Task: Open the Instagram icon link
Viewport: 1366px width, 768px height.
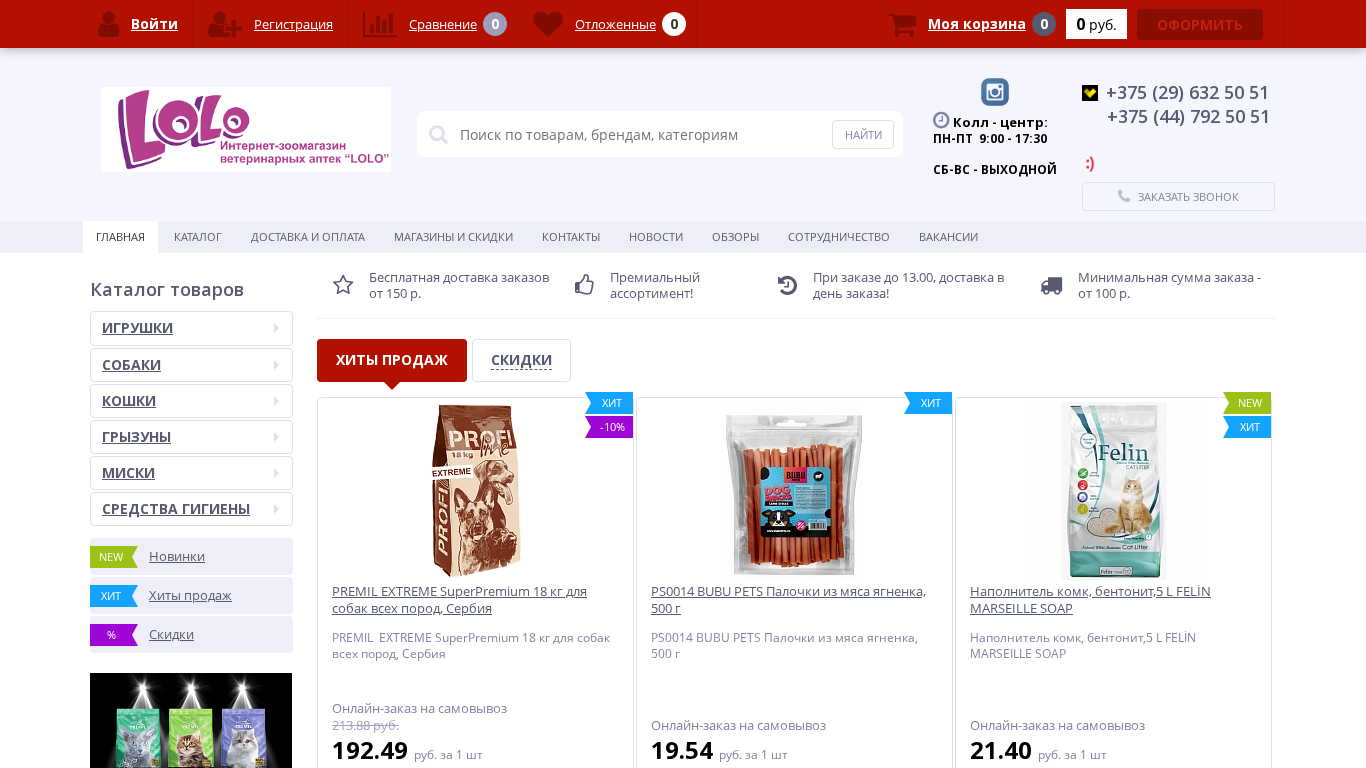Action: tap(995, 92)
